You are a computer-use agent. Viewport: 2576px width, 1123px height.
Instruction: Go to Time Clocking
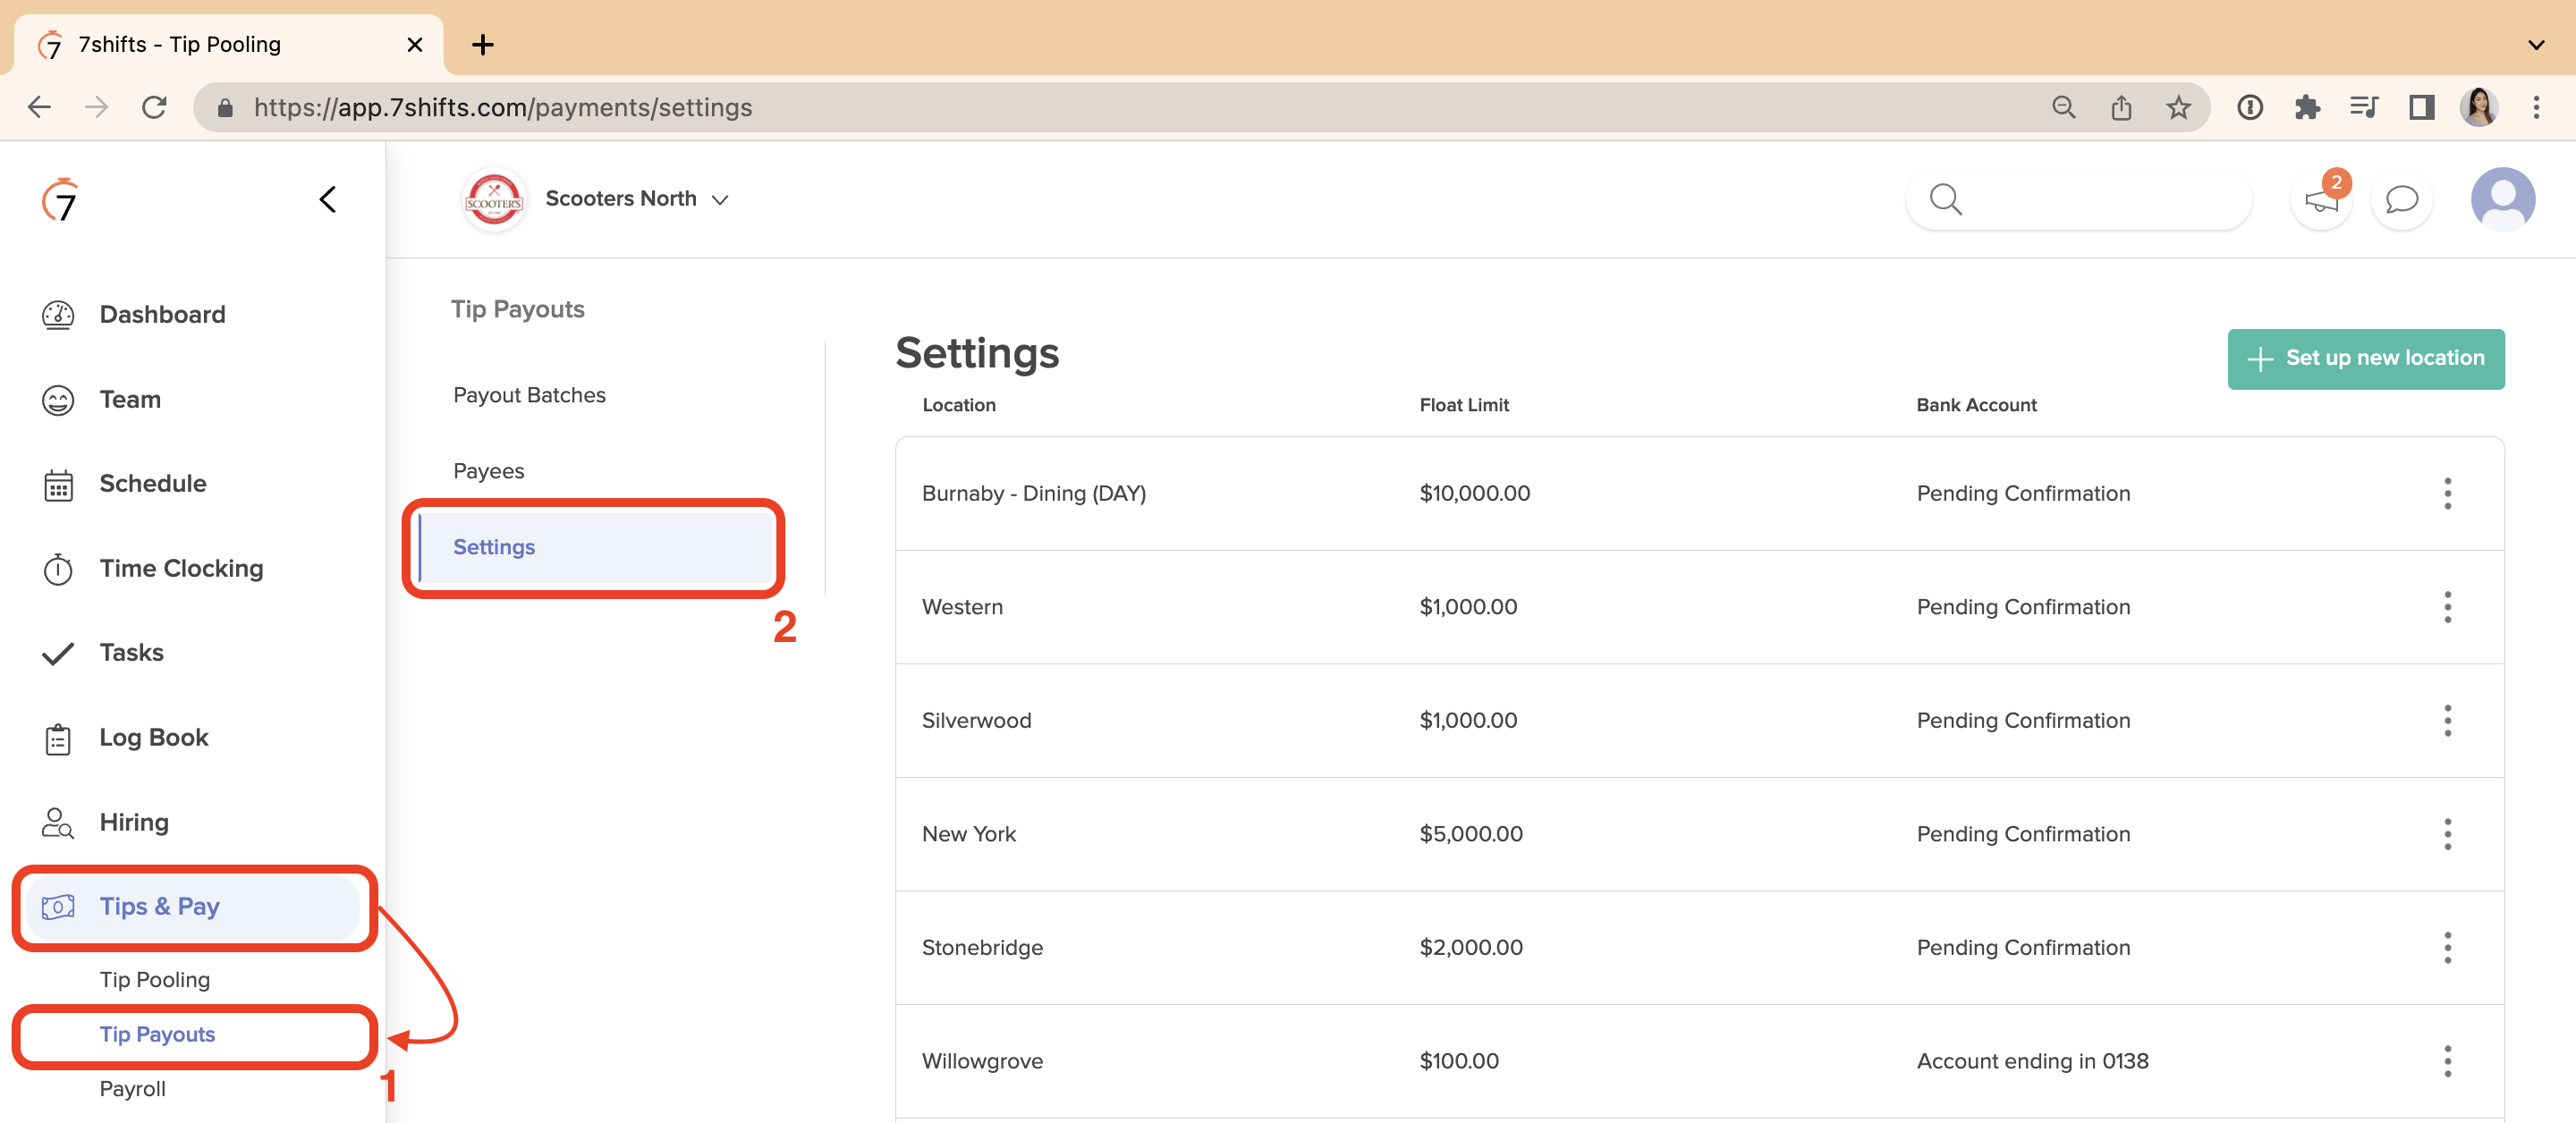click(x=180, y=569)
